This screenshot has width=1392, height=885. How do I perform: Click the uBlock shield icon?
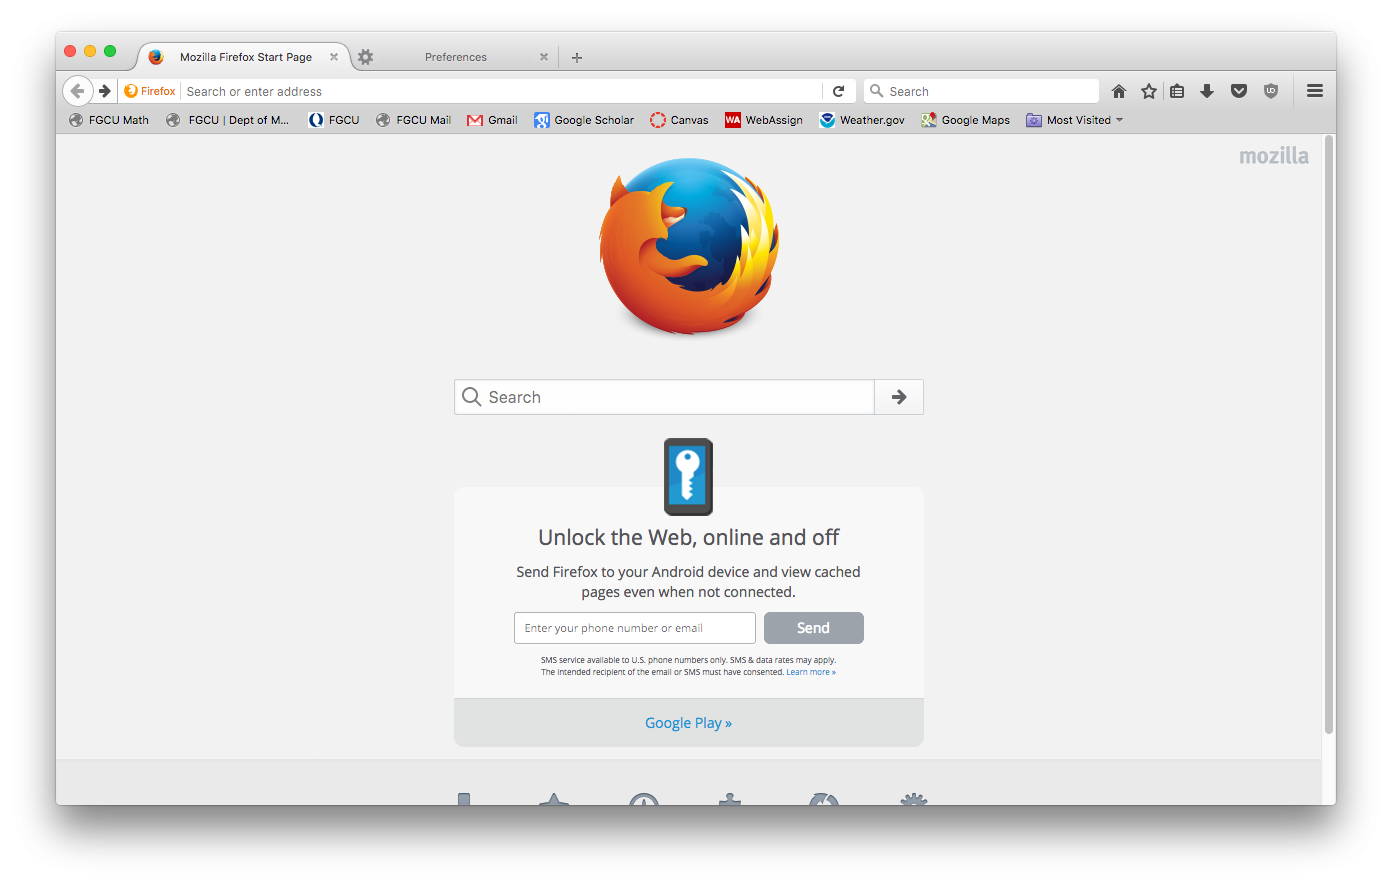[1271, 91]
